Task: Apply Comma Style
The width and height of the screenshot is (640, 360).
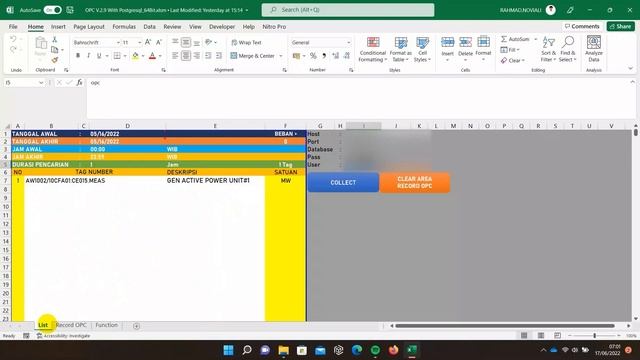Action: (x=324, y=56)
